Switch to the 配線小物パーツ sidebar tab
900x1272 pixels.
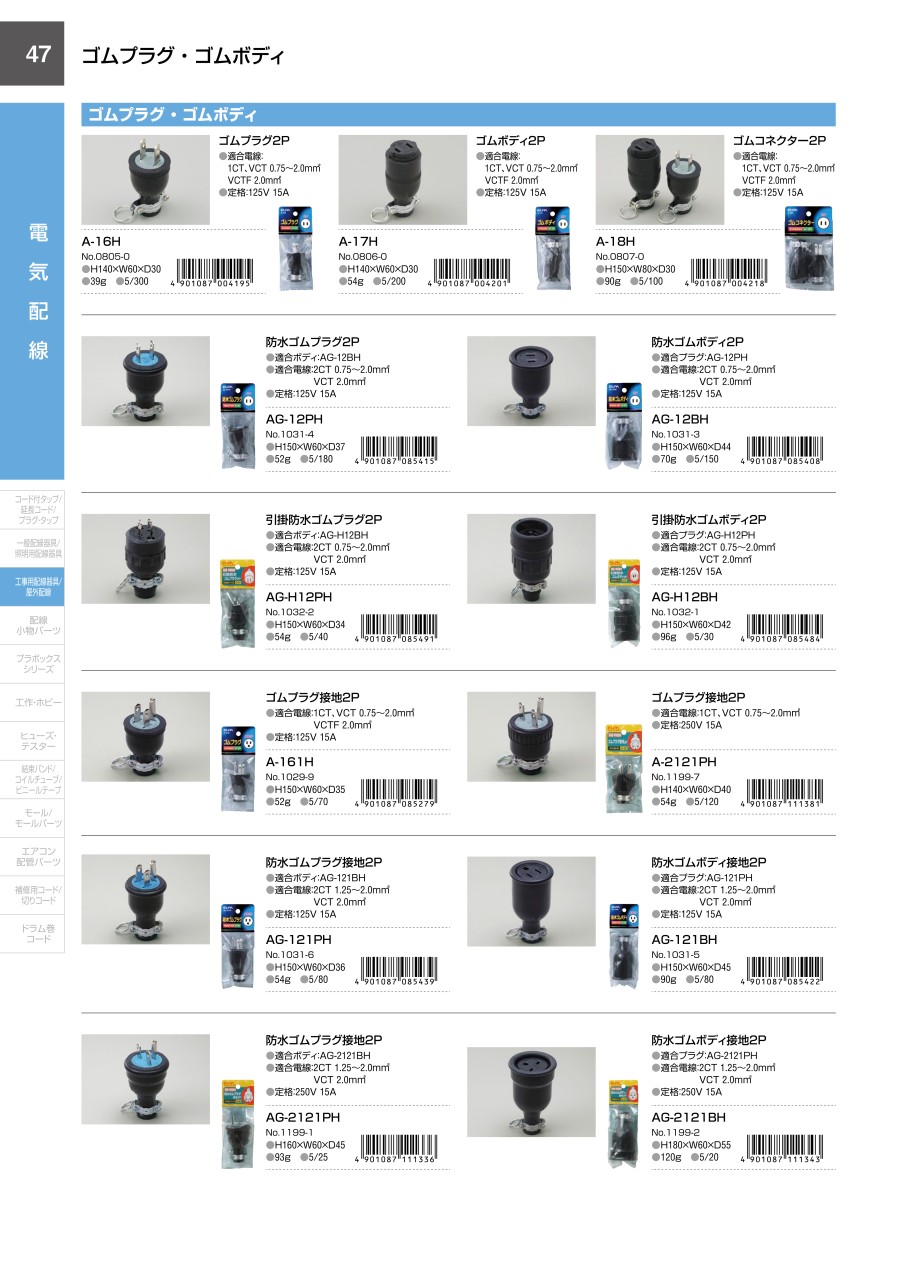click(x=32, y=623)
